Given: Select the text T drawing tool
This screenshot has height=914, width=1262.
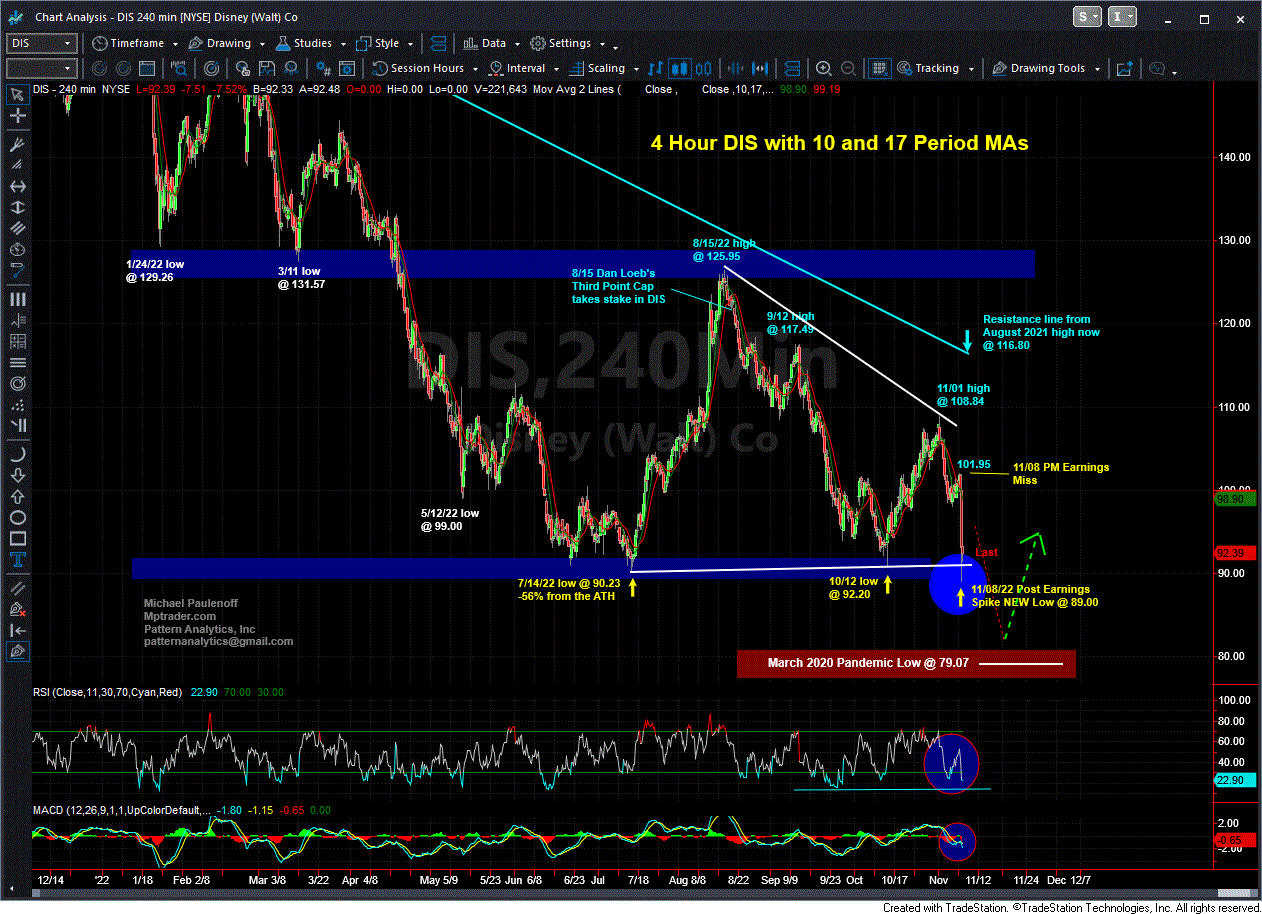Looking at the screenshot, I should tap(18, 561).
